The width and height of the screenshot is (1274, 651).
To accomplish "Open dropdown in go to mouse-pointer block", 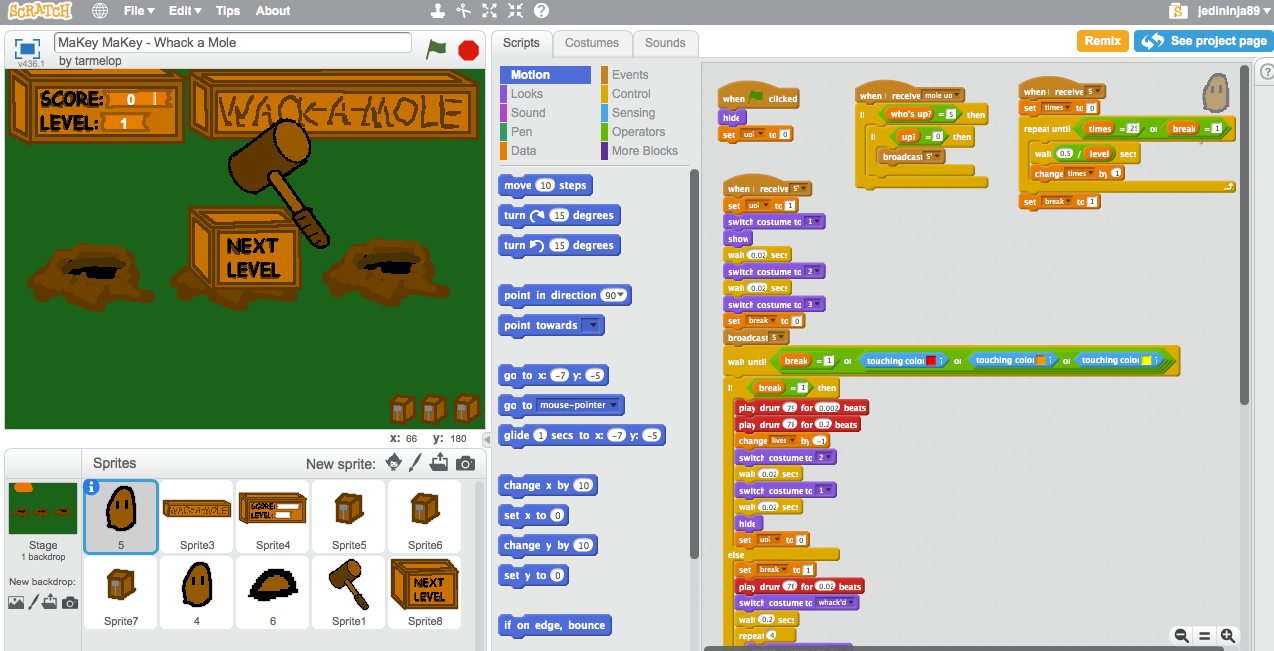I will 614,404.
